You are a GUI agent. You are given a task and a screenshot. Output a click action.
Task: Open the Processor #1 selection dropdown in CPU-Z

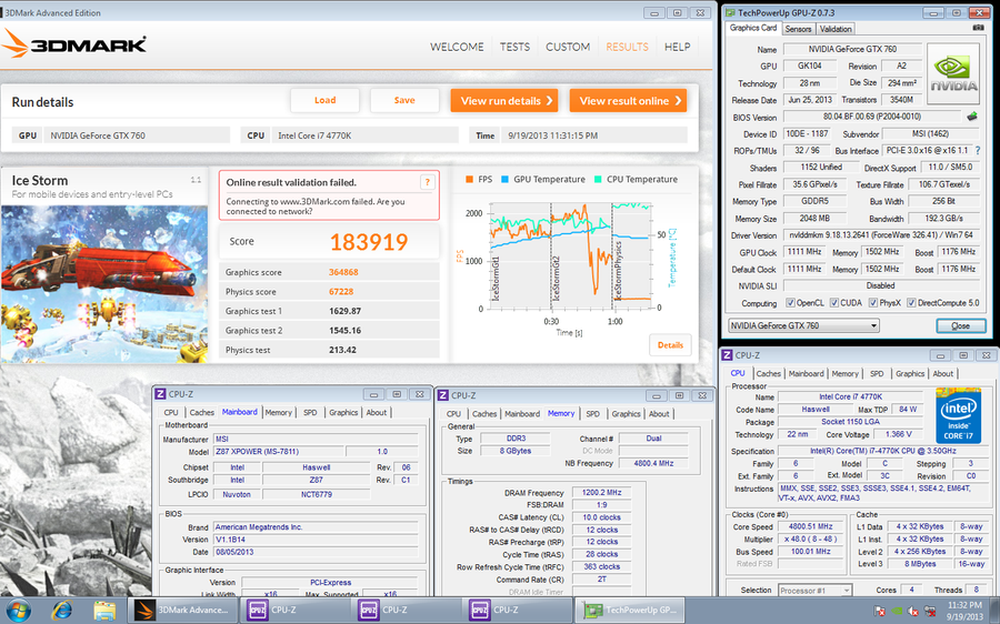814,590
